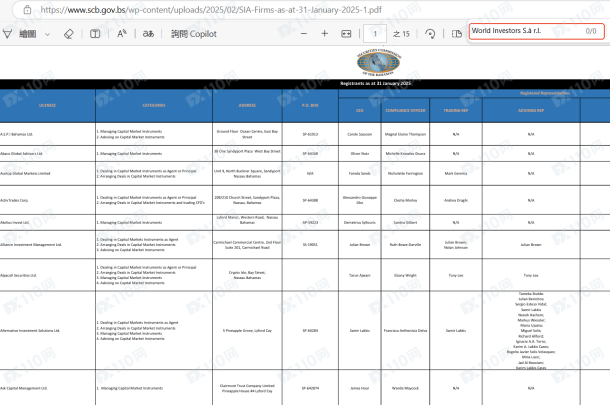Click the Ebony Wright compliance officer cell
The height and width of the screenshot is (405, 610).
[x=405, y=275]
